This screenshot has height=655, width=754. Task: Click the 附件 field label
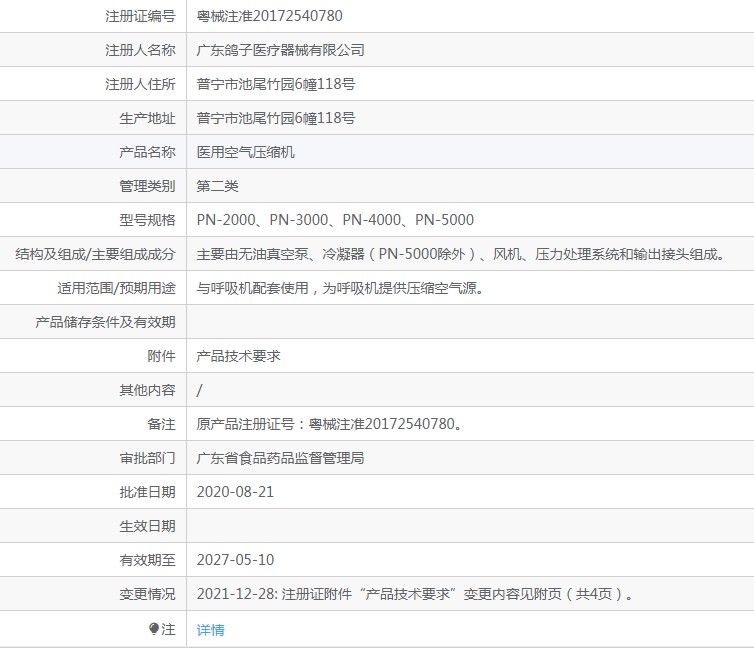tap(161, 356)
